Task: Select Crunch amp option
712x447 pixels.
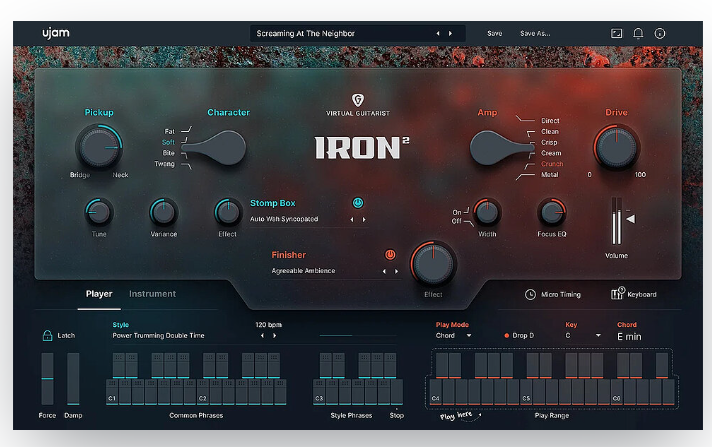Action: [552, 164]
